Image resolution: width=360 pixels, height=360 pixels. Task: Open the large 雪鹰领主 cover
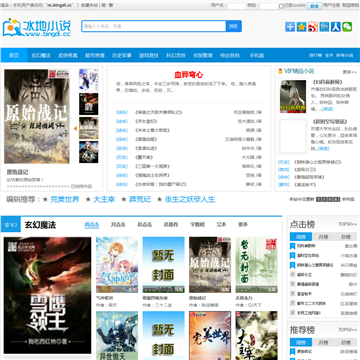click(x=47, y=295)
